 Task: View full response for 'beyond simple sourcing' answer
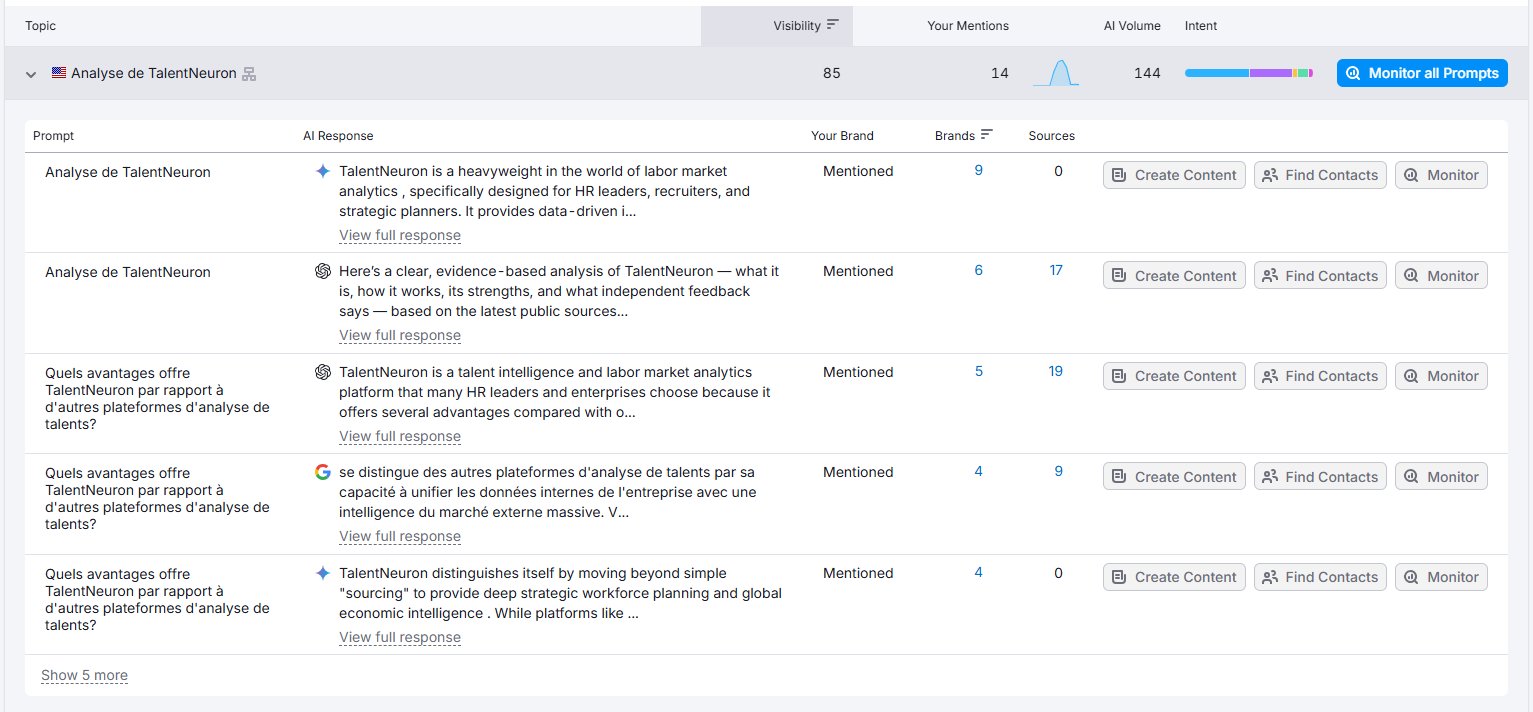(400, 637)
